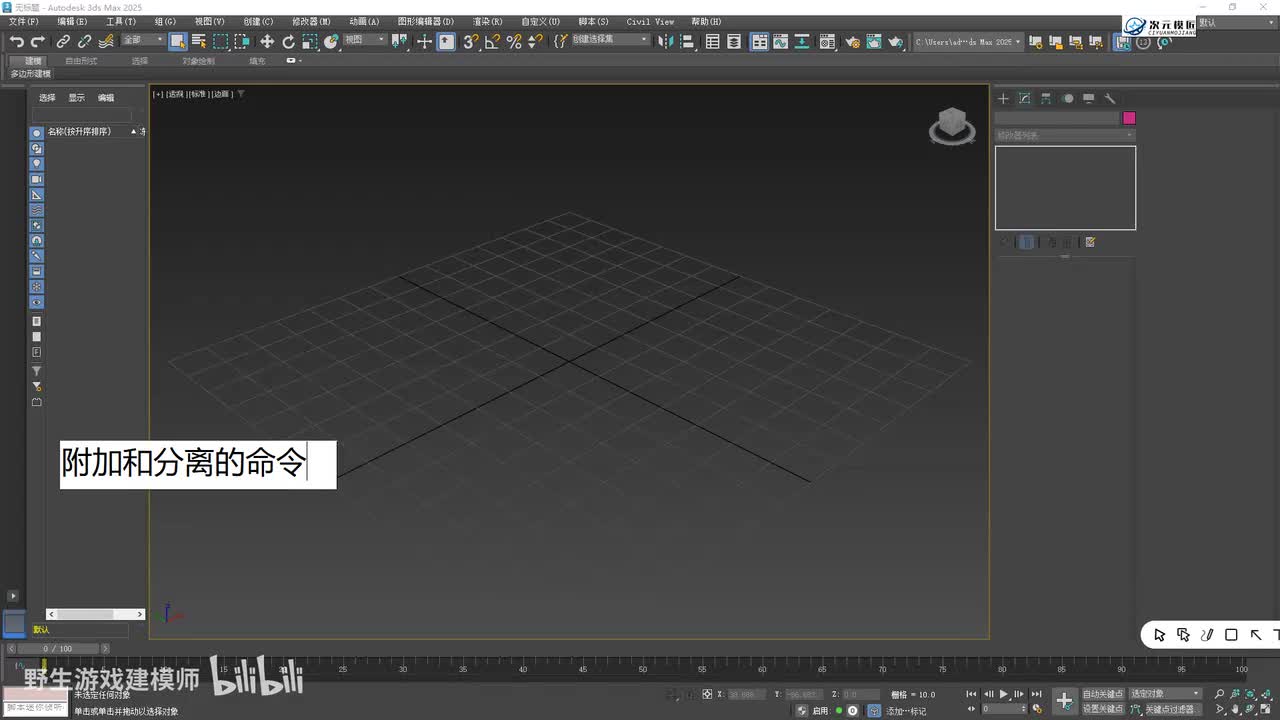Open the 修改器(M) menu

pos(311,21)
